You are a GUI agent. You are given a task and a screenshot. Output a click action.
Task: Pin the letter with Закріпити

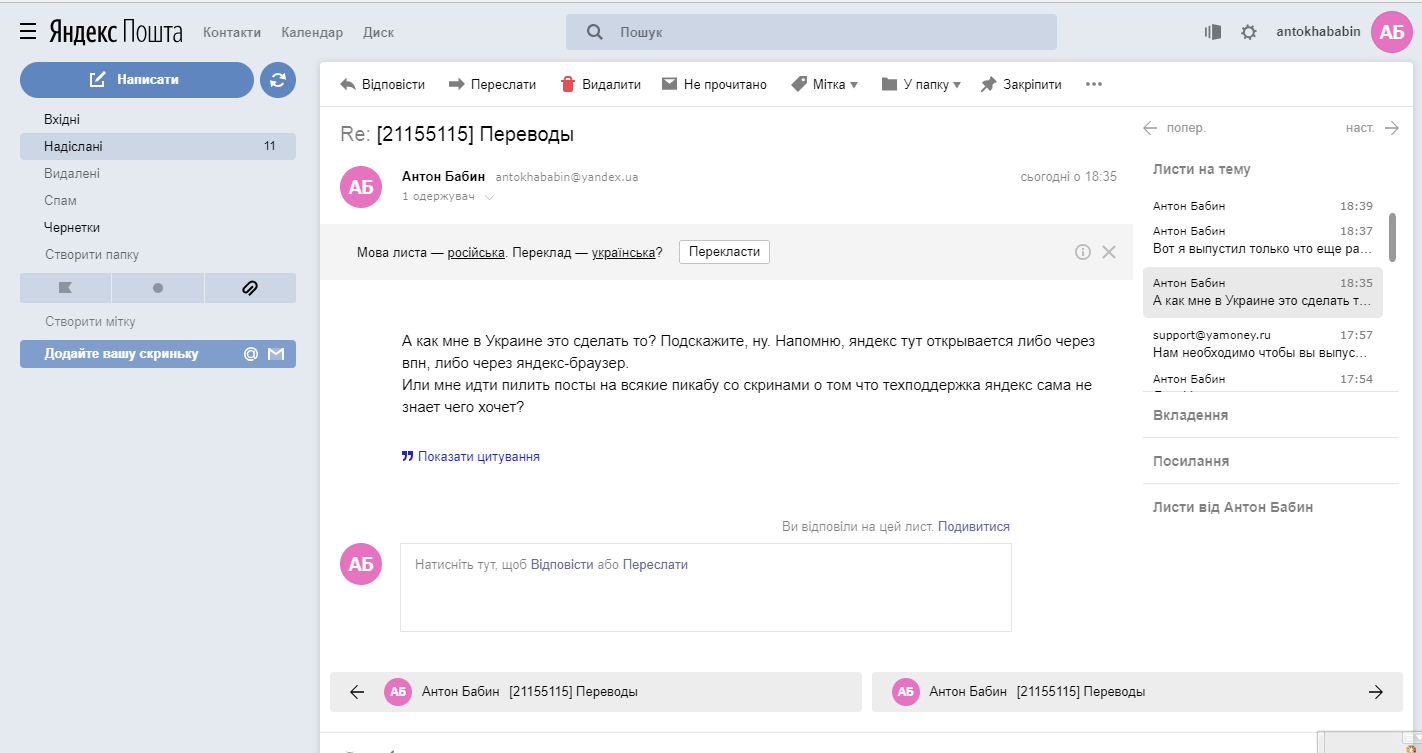point(1021,85)
